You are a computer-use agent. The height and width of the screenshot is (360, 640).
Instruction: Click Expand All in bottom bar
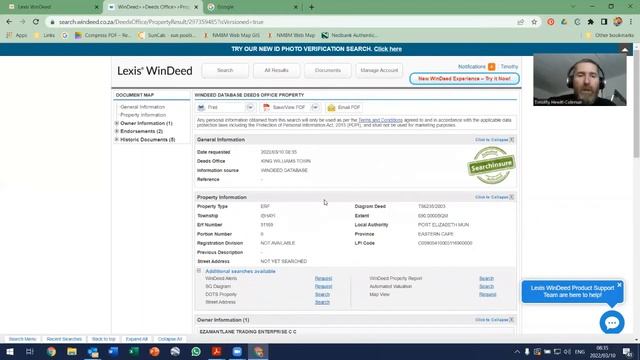[x=137, y=339]
